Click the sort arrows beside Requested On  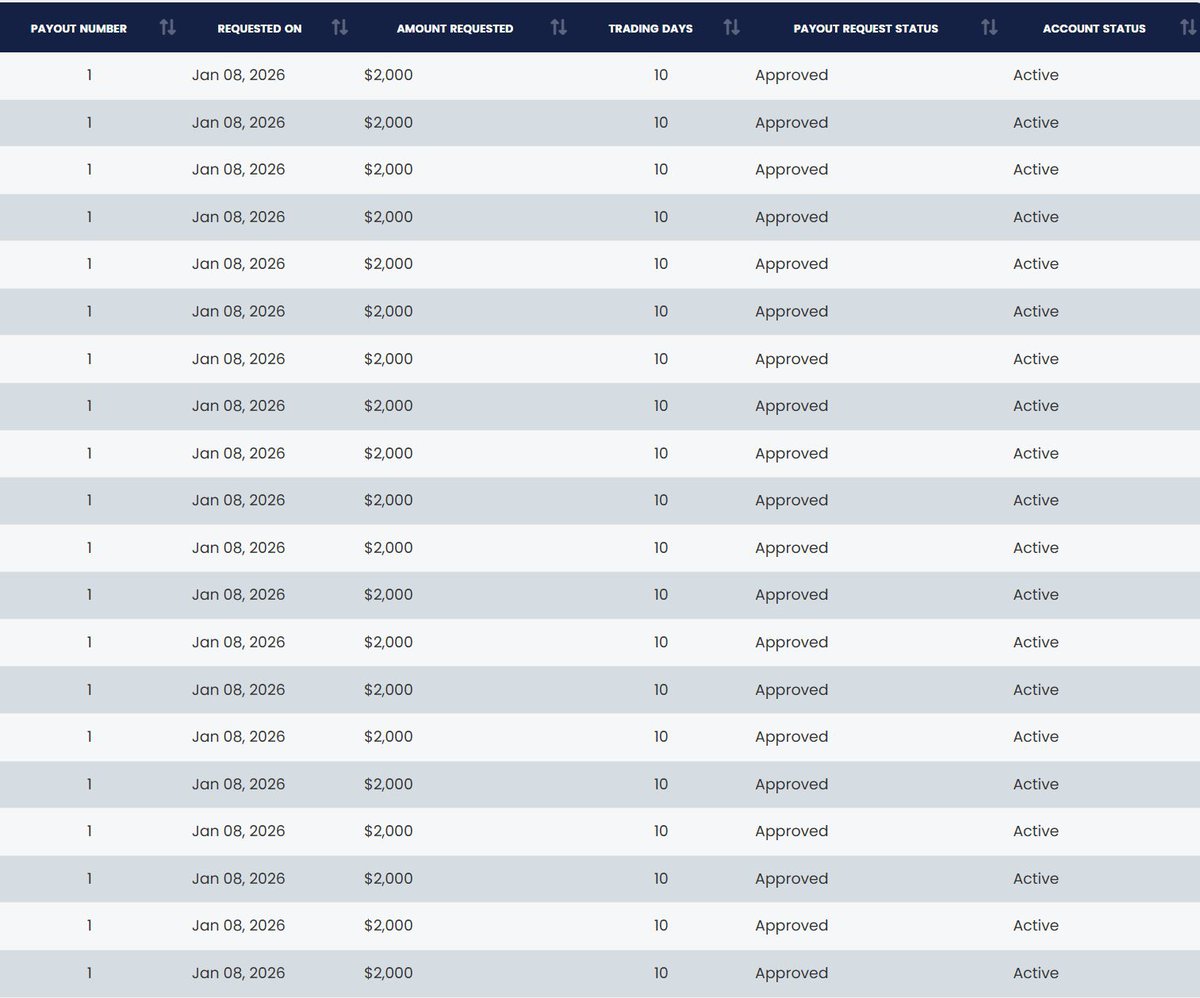click(x=340, y=28)
